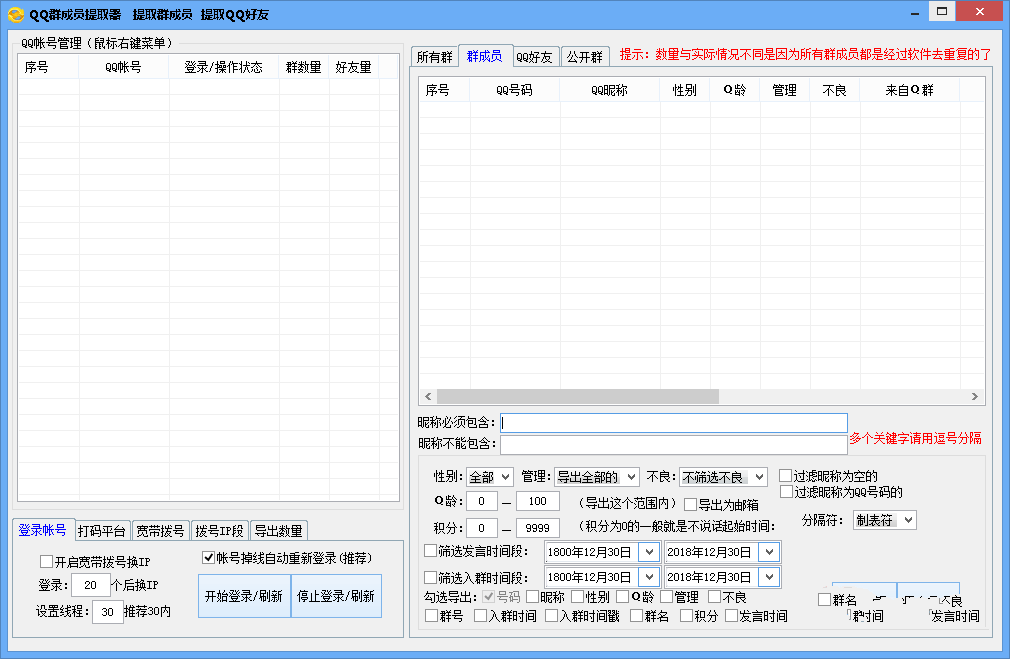
Task: Check the 群号 export checkbox
Action: (x=432, y=616)
